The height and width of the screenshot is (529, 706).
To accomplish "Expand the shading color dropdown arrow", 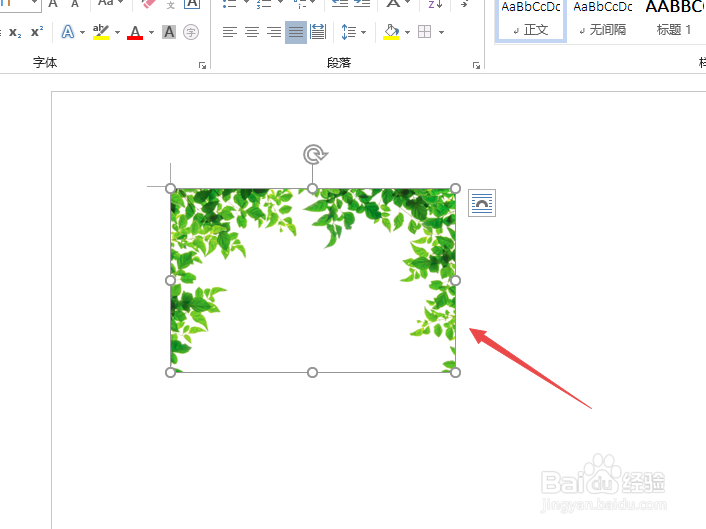I will pyautogui.click(x=407, y=32).
